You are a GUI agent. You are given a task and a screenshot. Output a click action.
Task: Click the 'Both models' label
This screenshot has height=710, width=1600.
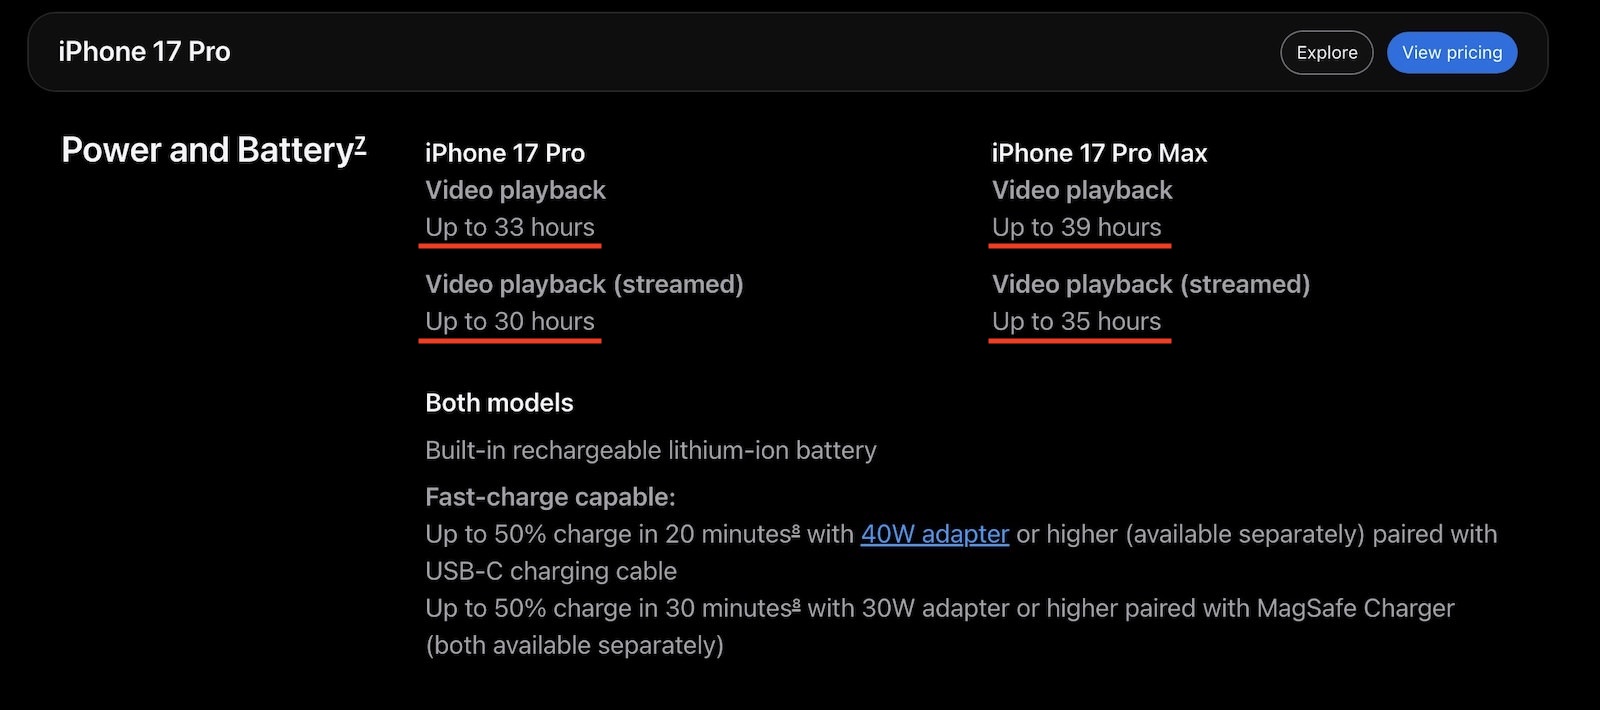pos(499,403)
